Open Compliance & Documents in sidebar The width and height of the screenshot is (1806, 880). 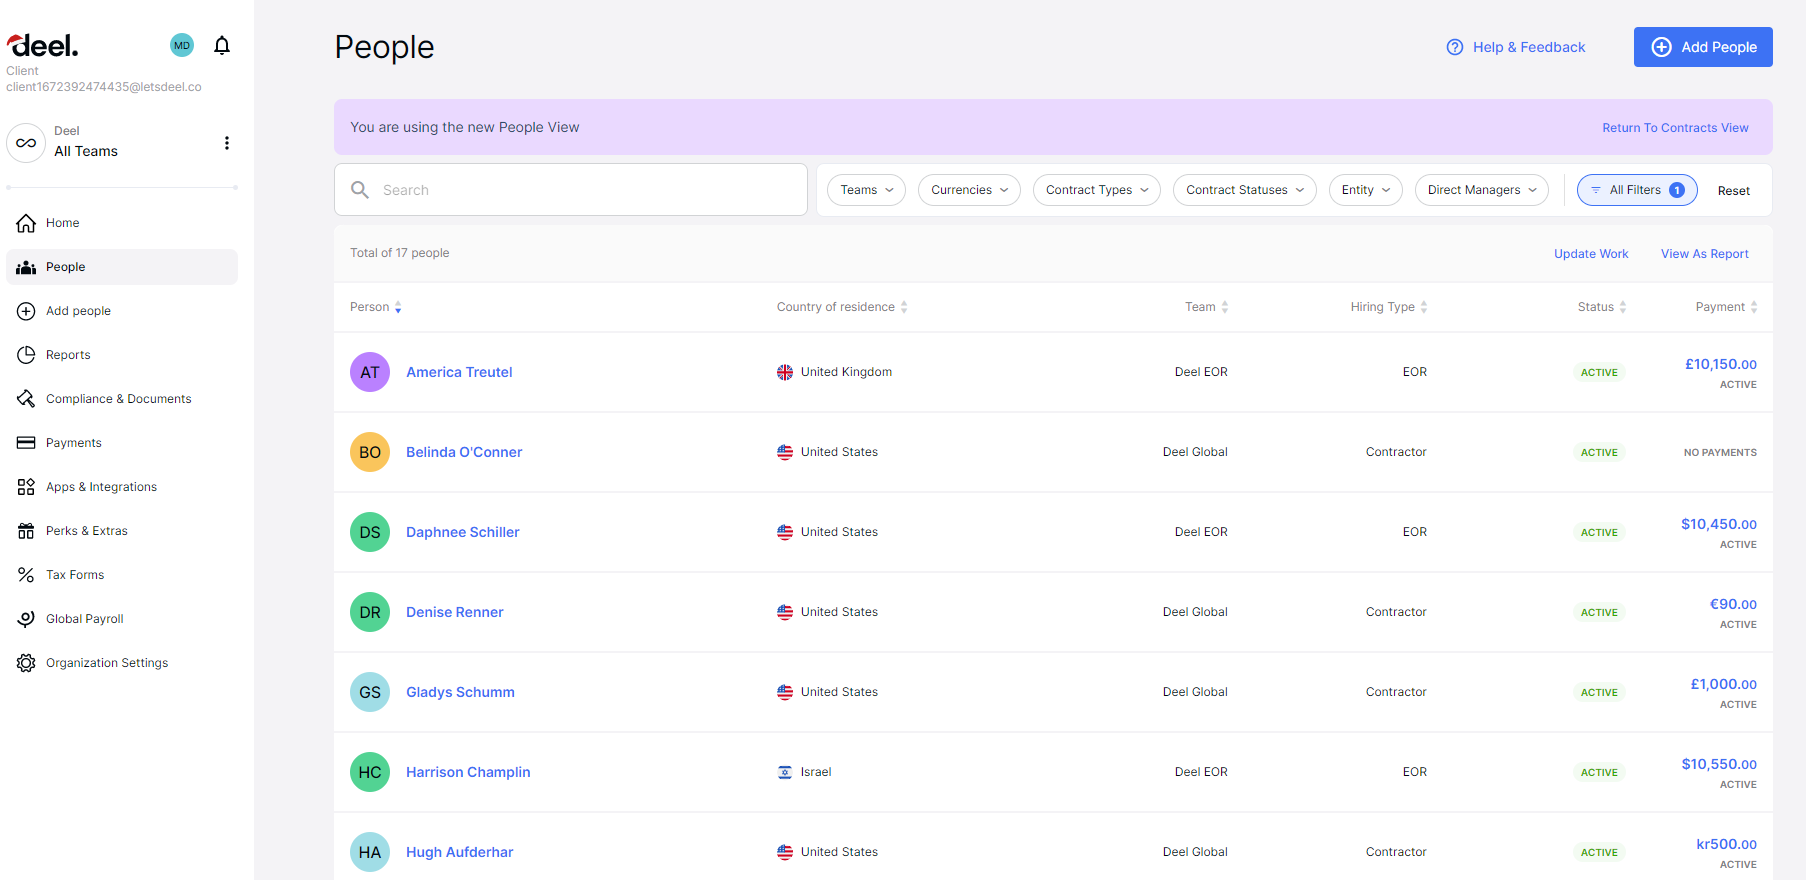tap(118, 399)
